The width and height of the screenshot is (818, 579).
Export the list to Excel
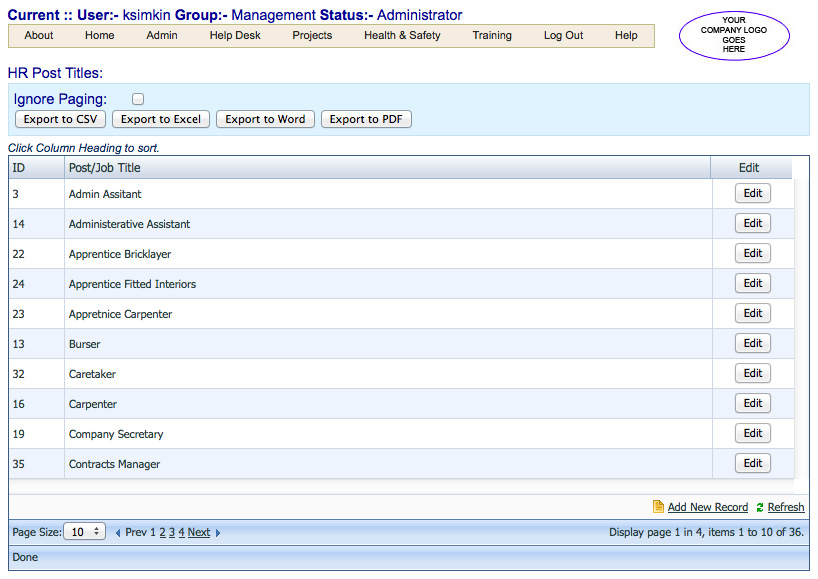(x=160, y=119)
